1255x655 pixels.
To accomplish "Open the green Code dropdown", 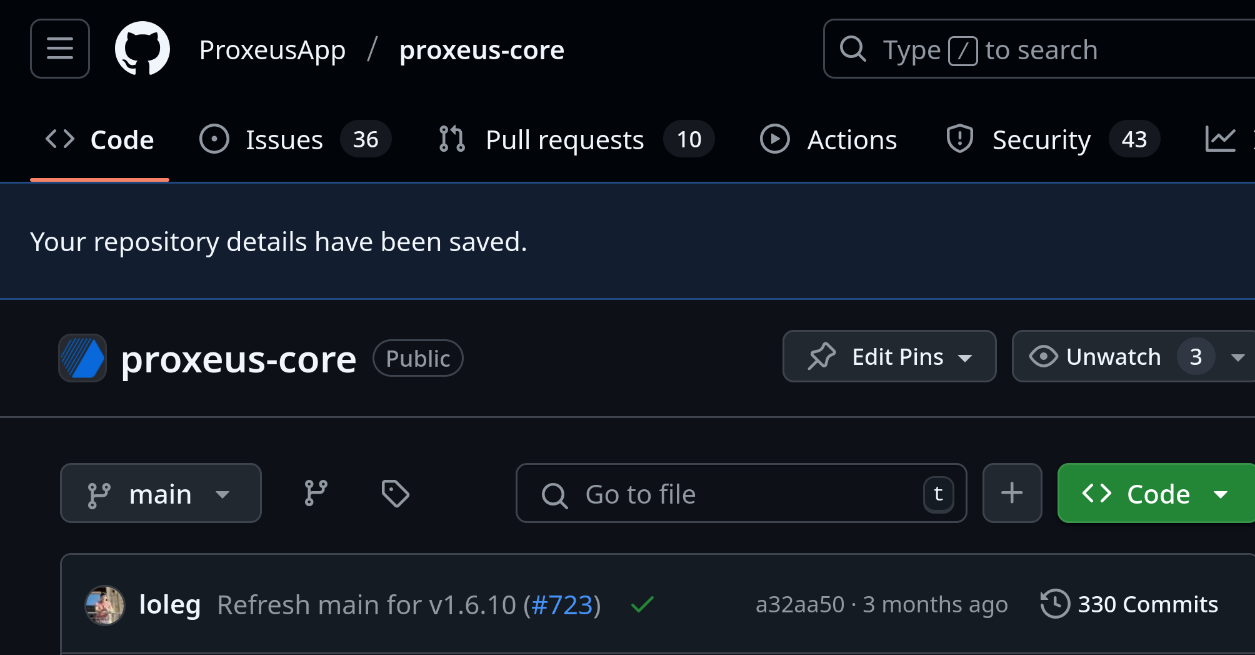I will 1156,493.
